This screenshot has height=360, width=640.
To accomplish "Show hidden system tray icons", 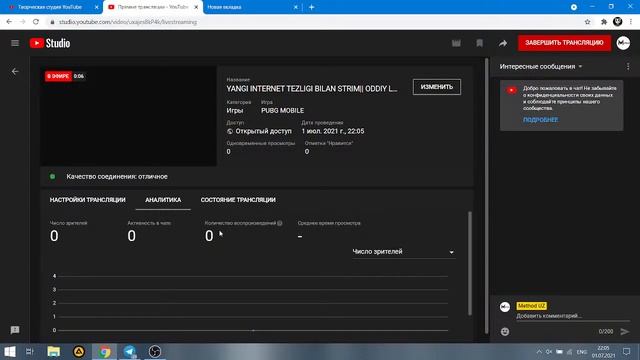I will pos(539,351).
